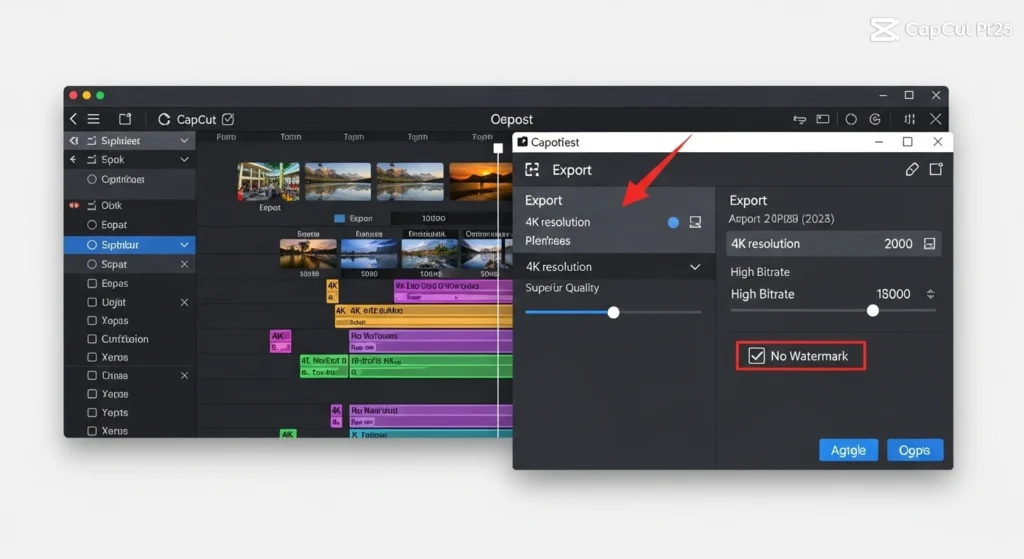Select the Sopat radio option
This screenshot has width=1024, height=559.
[91, 264]
